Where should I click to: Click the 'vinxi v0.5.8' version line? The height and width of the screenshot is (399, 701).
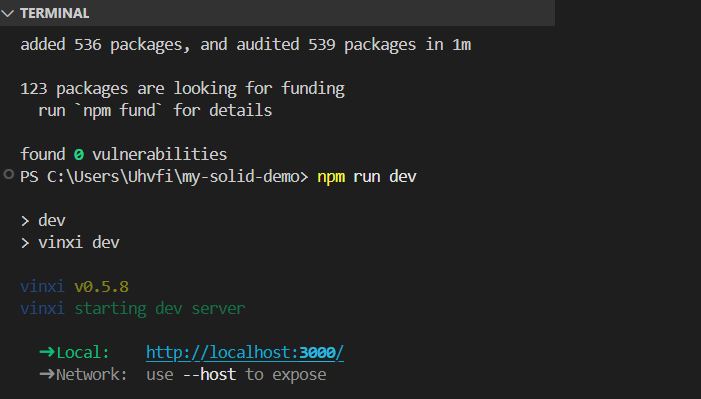[x=75, y=286]
